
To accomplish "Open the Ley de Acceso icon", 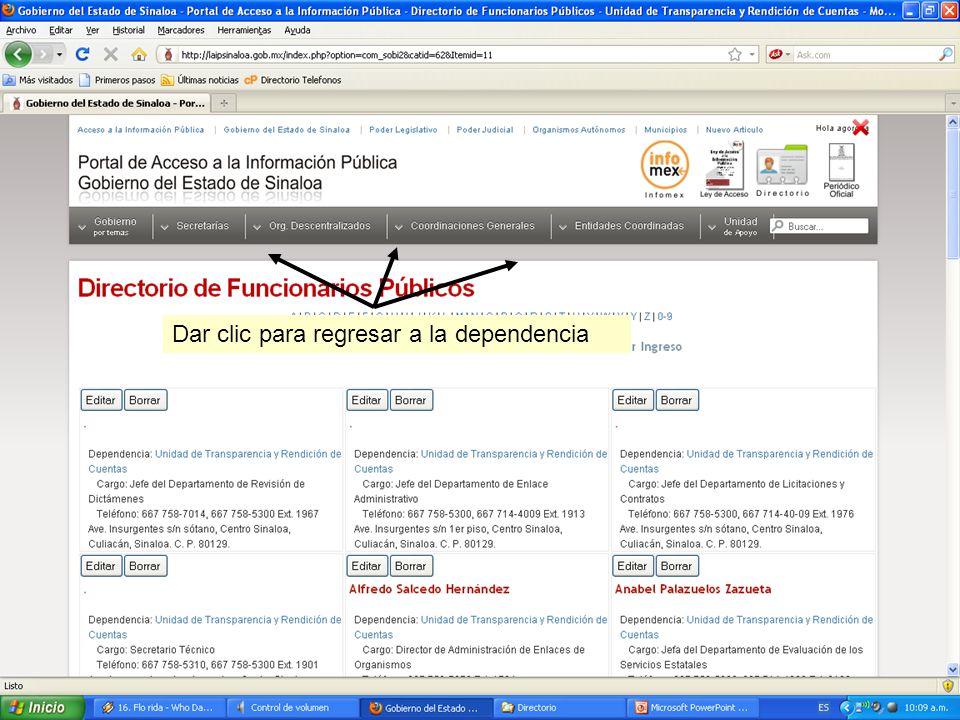I will (x=724, y=169).
